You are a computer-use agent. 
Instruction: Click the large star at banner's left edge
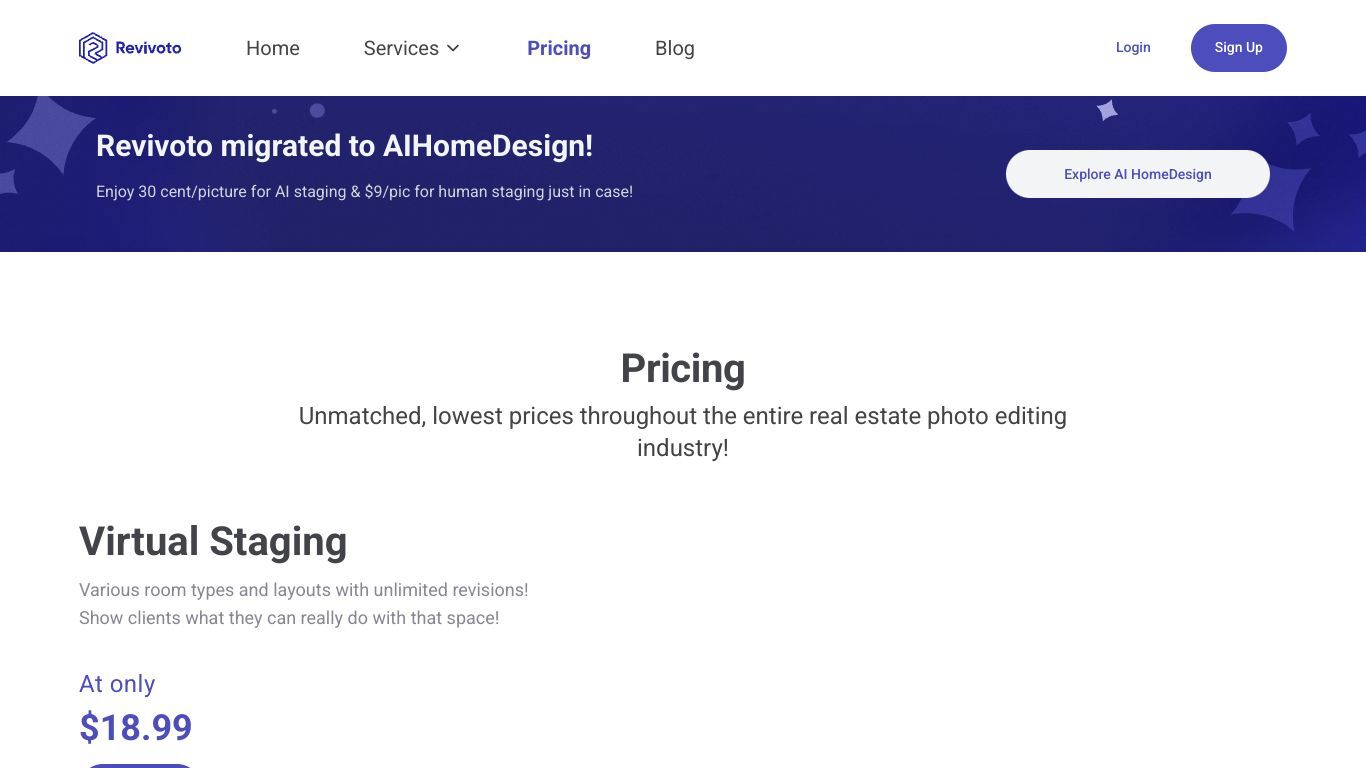tap(47, 135)
